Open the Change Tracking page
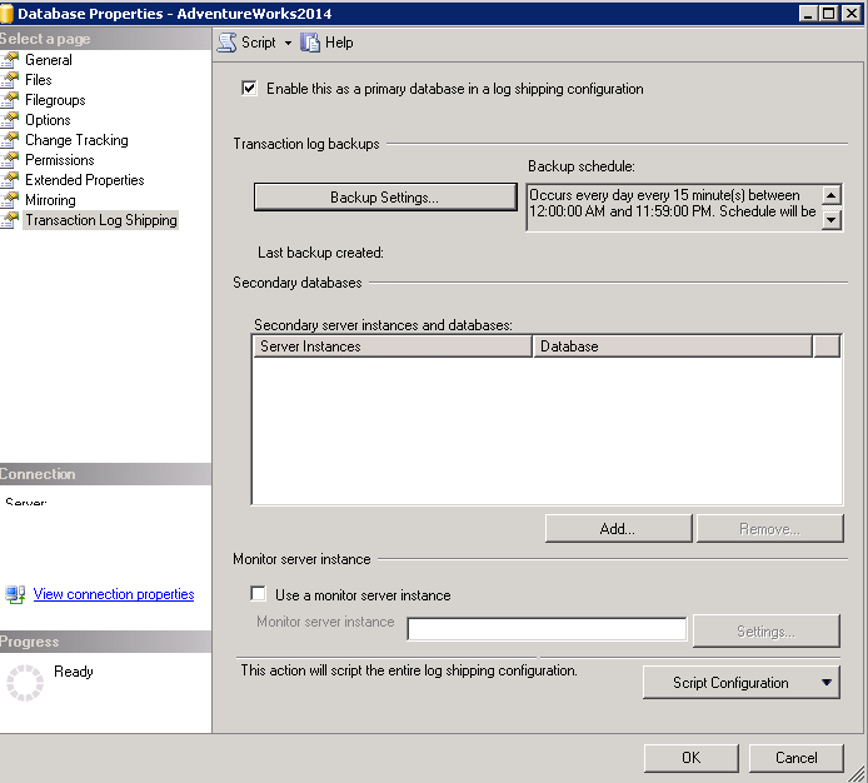Image resolution: width=868 pixels, height=783 pixels. click(77, 140)
